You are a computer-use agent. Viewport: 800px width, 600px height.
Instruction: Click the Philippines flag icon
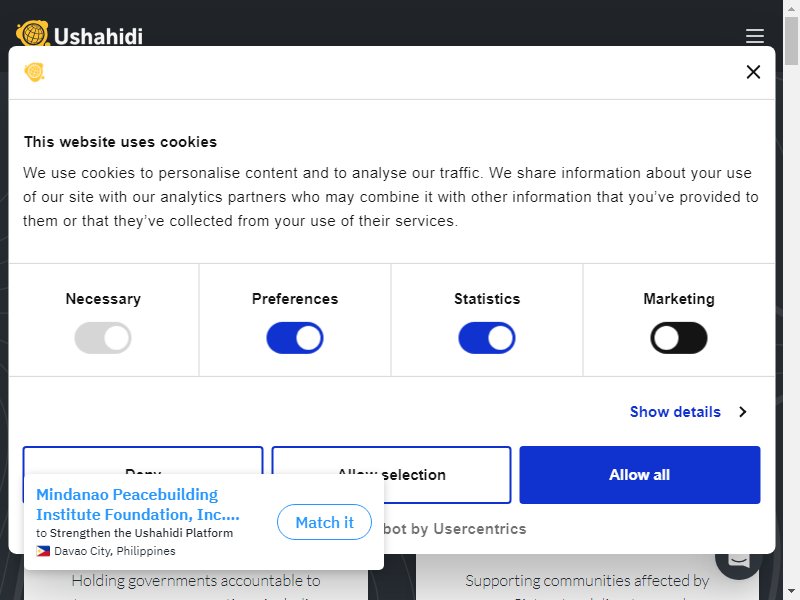43,551
